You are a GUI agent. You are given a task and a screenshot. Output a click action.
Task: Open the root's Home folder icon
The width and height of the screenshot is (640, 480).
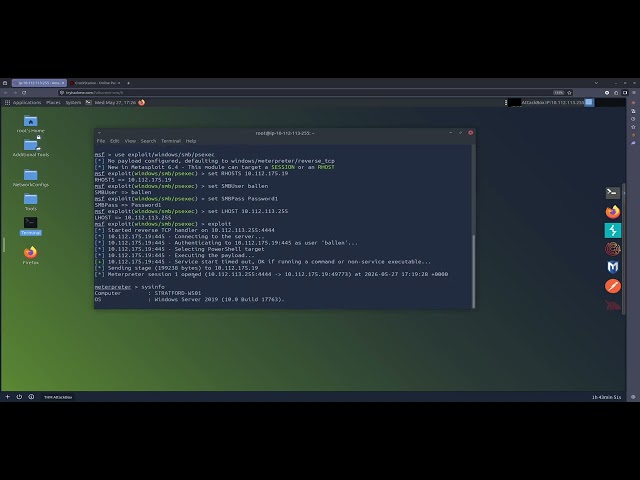[31, 121]
